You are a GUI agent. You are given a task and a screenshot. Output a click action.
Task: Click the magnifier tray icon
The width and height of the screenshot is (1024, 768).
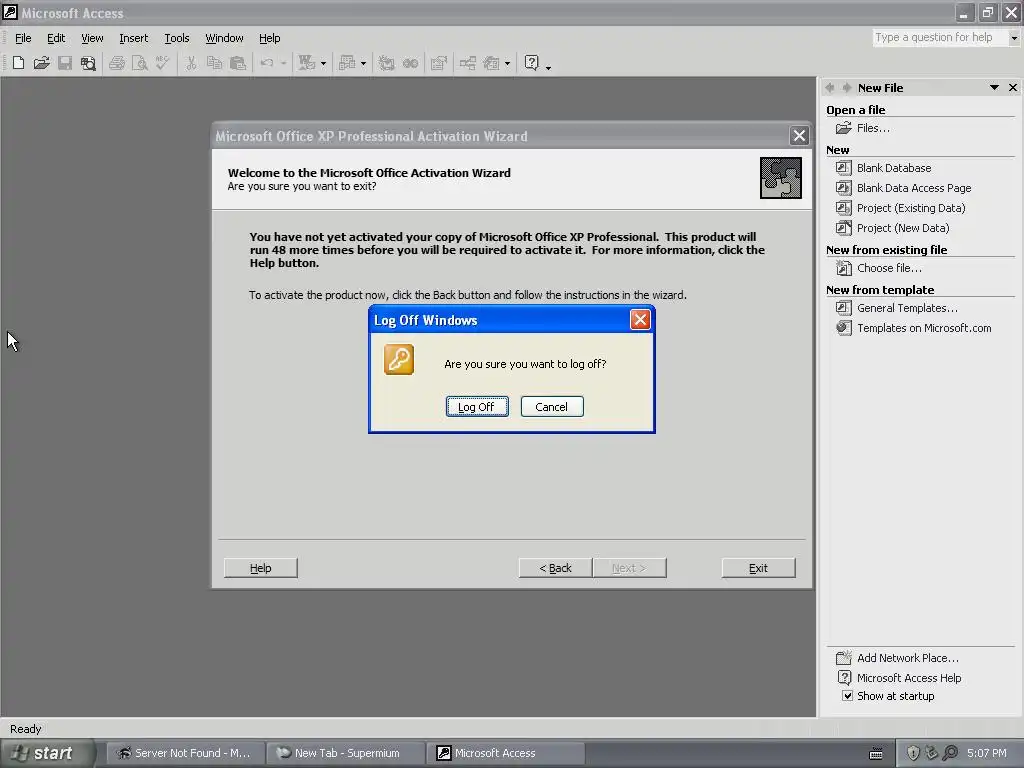(x=950, y=753)
